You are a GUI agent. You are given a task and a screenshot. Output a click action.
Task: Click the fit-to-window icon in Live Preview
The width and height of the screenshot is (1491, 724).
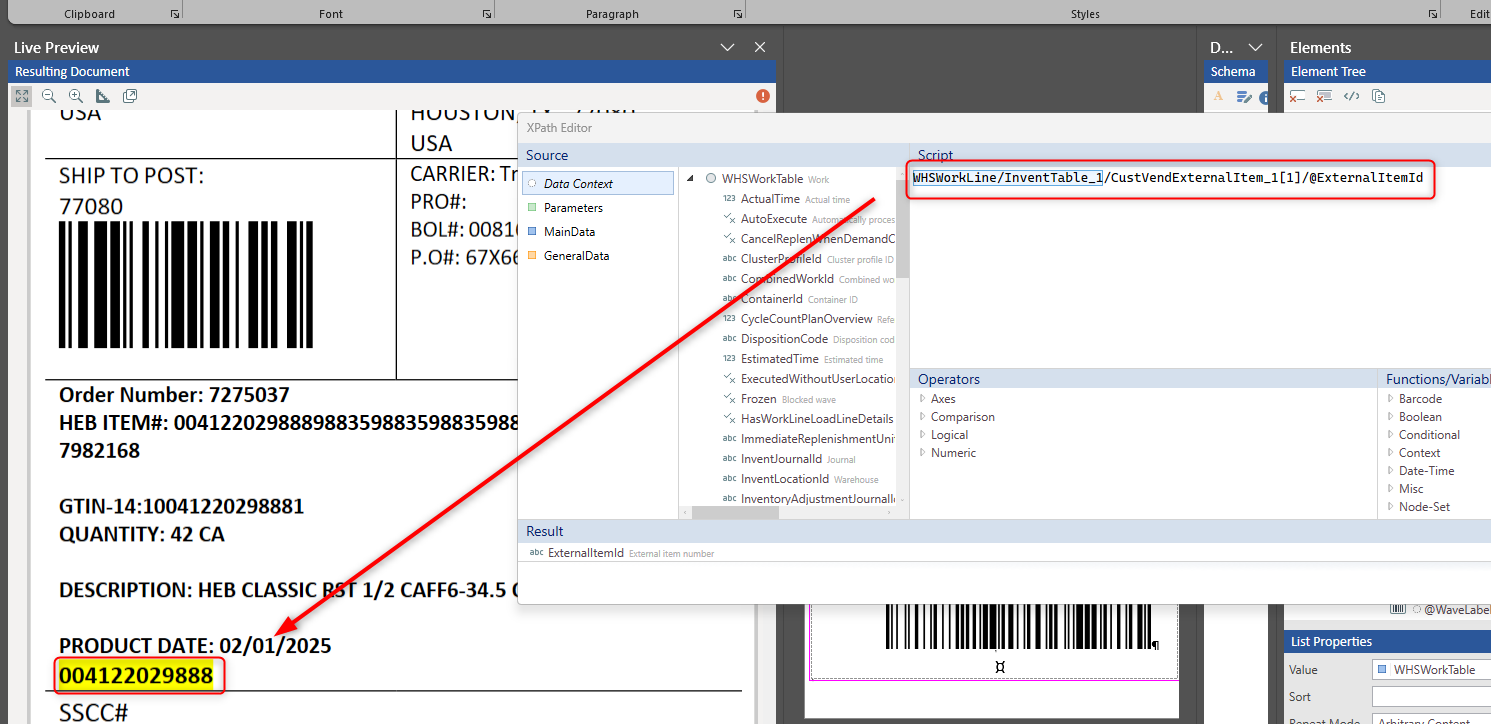tap(22, 96)
